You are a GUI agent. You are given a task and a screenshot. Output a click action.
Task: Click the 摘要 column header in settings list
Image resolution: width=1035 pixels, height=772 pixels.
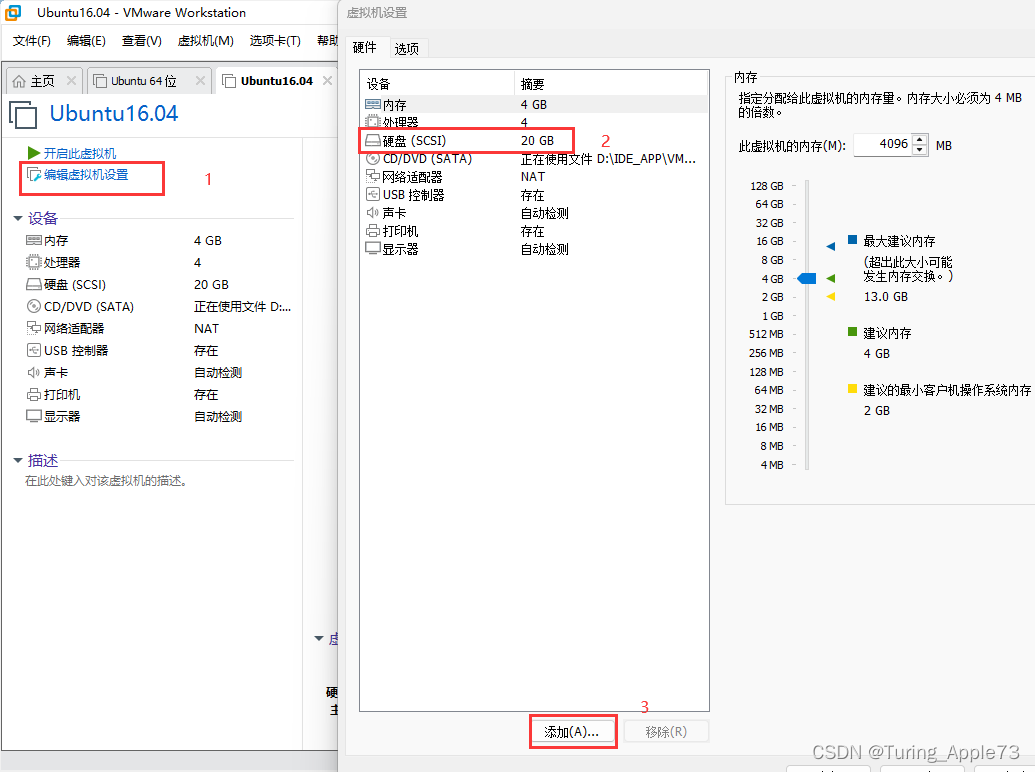click(610, 84)
